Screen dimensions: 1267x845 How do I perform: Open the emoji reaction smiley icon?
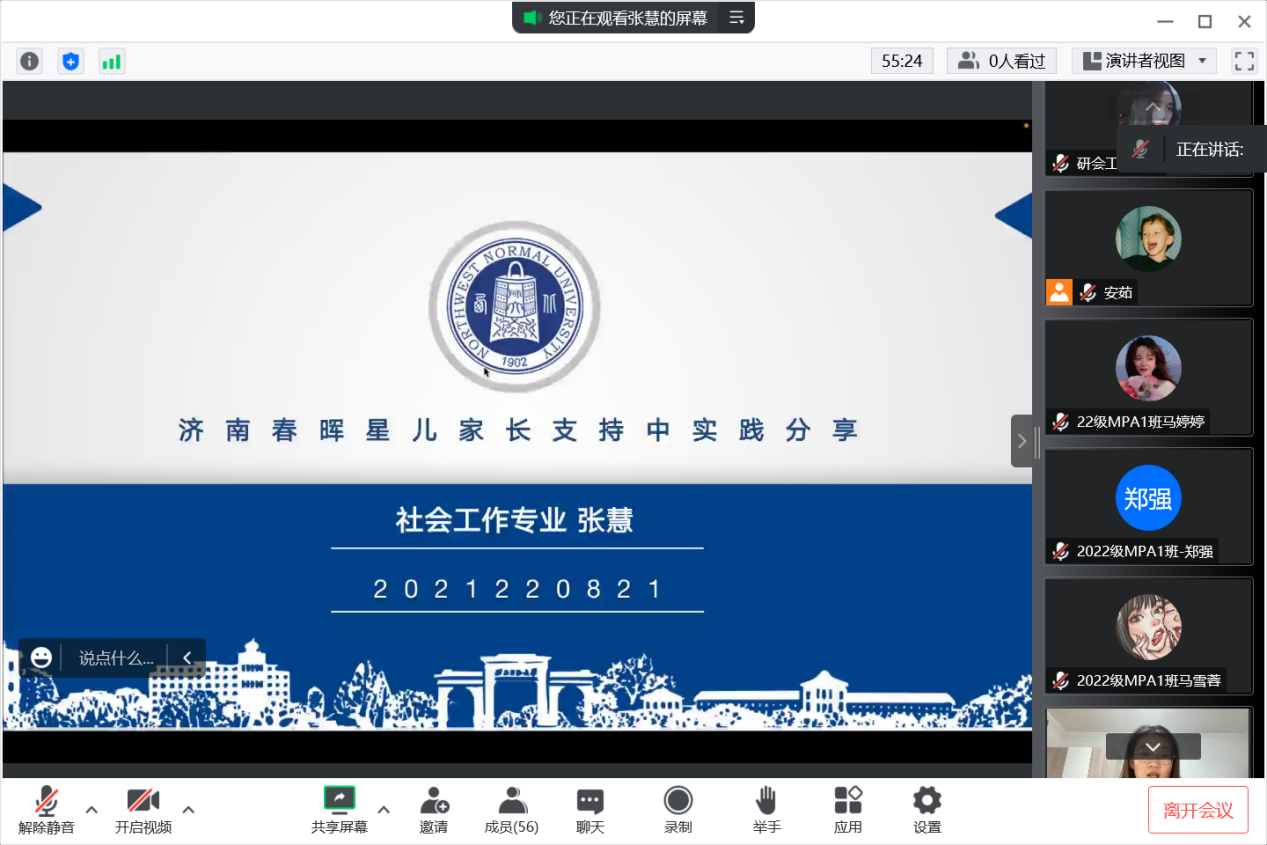(41, 657)
